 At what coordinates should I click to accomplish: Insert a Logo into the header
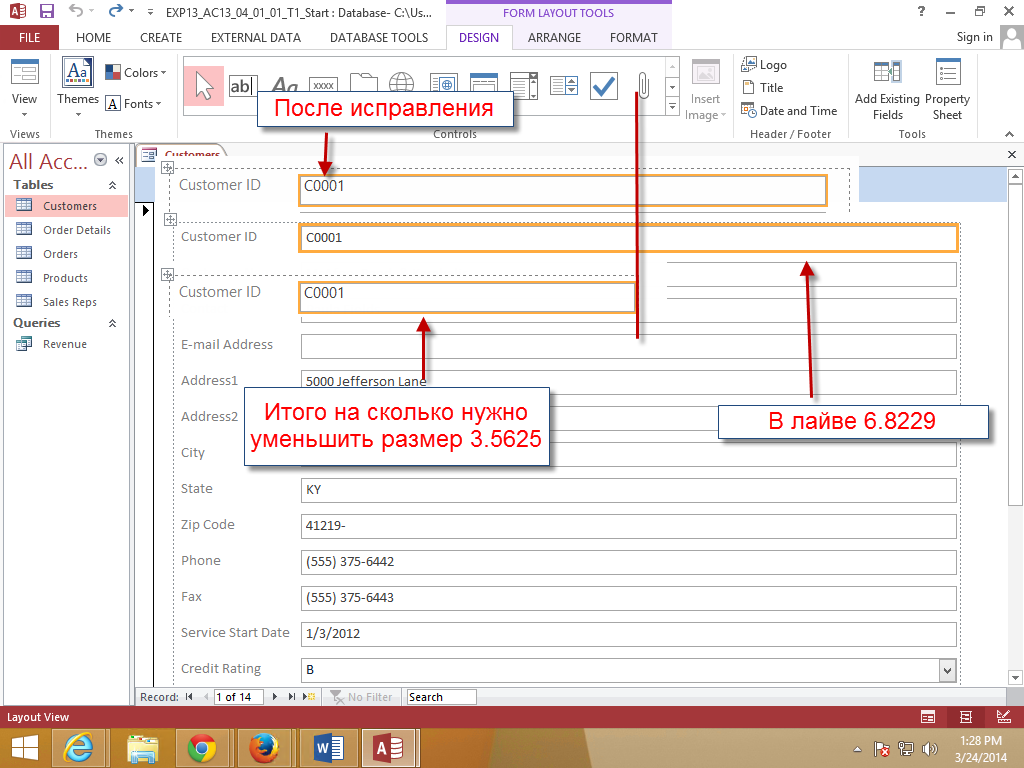coord(764,64)
